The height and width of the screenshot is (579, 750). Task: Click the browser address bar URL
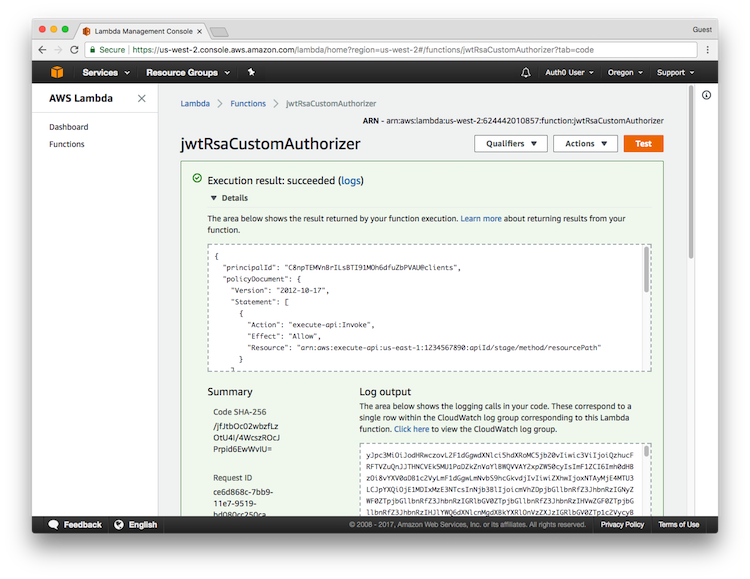tap(363, 50)
